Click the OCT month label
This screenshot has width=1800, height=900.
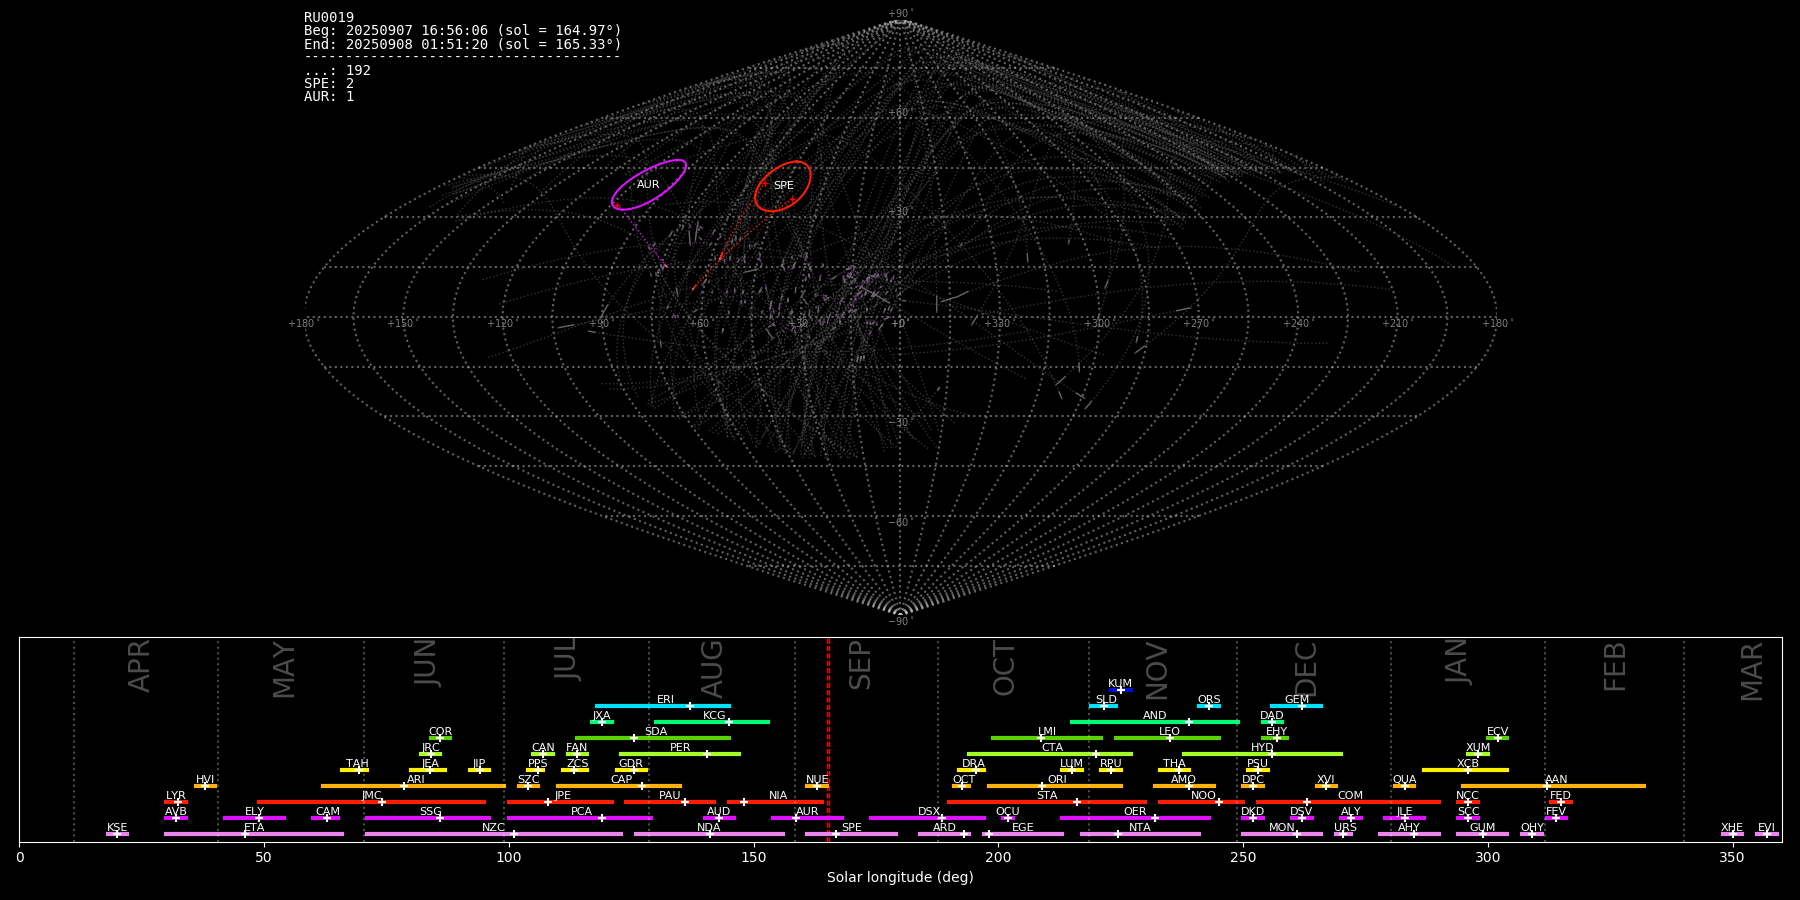point(1004,669)
